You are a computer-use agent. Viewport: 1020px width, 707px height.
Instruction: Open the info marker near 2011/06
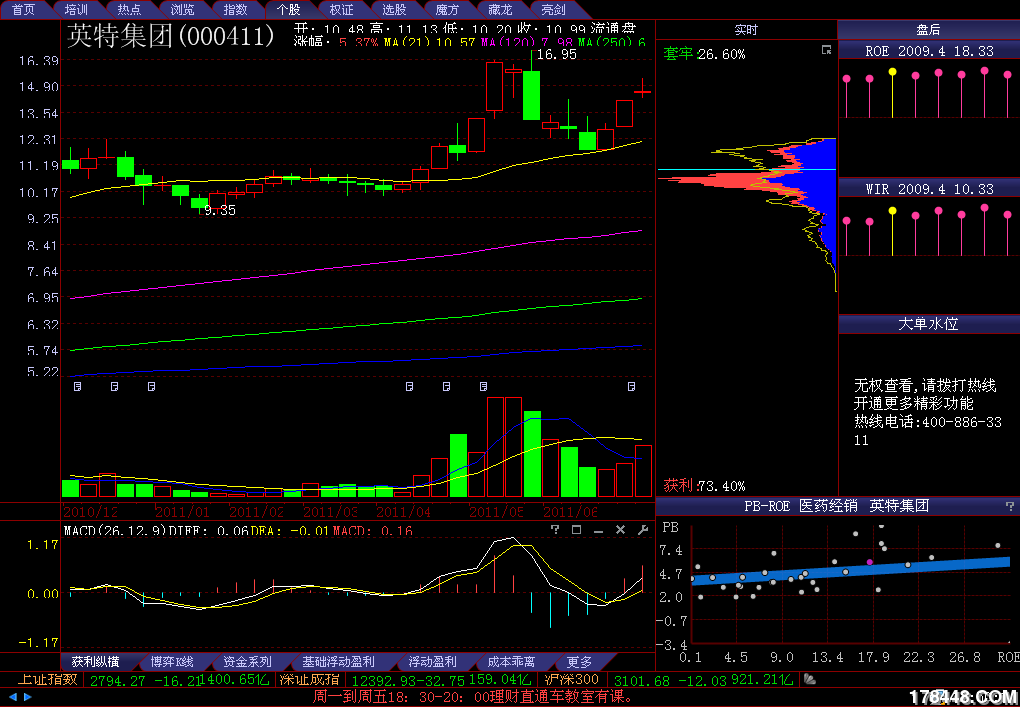(x=632, y=385)
